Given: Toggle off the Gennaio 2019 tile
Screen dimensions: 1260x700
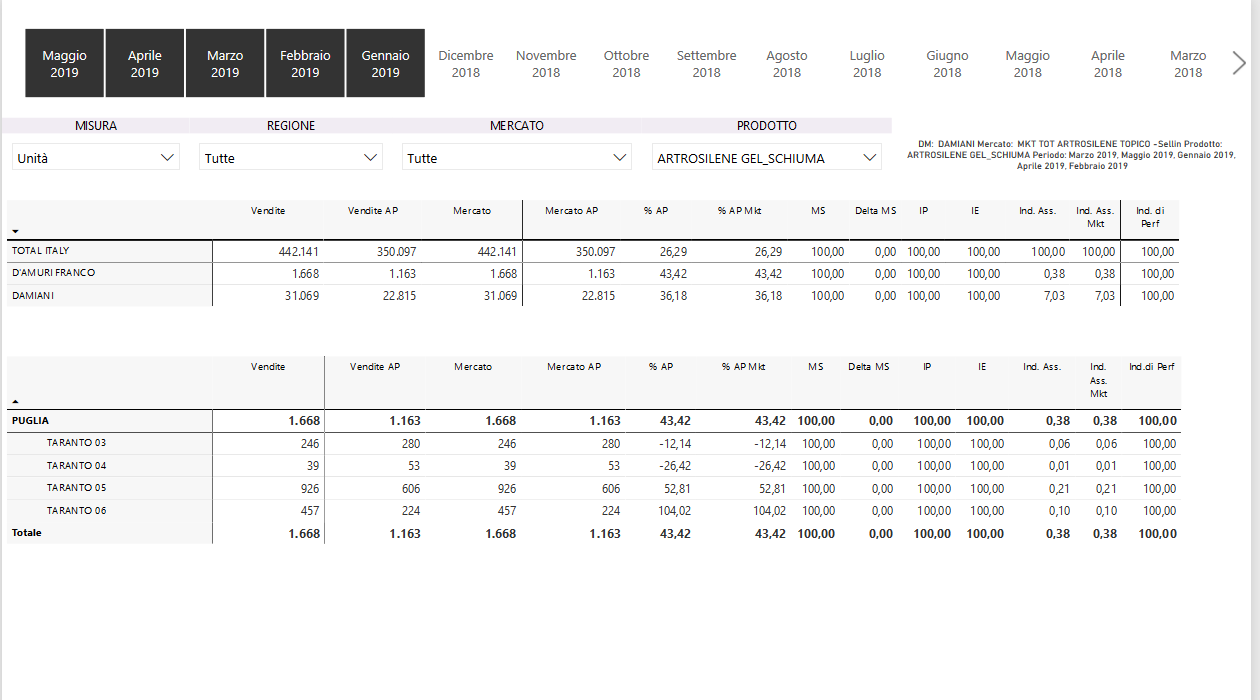Looking at the screenshot, I should (x=385, y=64).
